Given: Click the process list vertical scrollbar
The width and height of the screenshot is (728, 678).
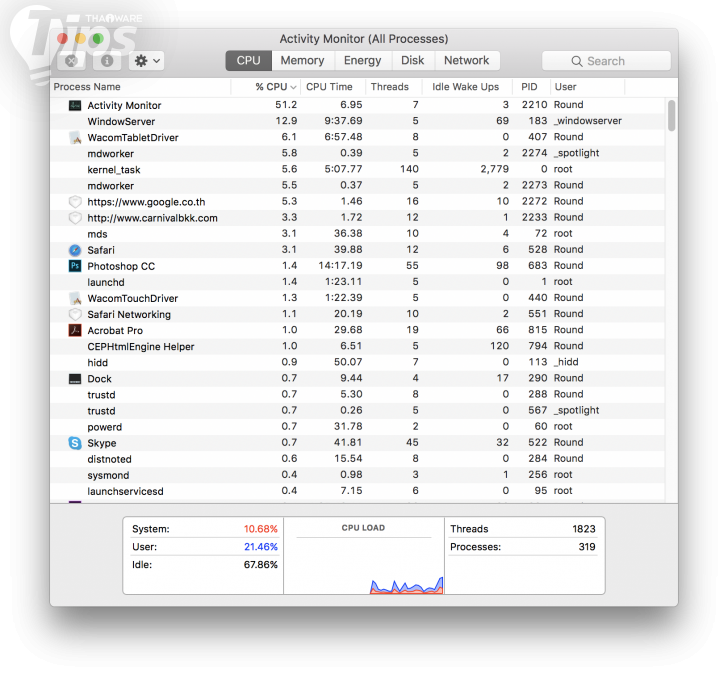Looking at the screenshot, I should (x=671, y=116).
